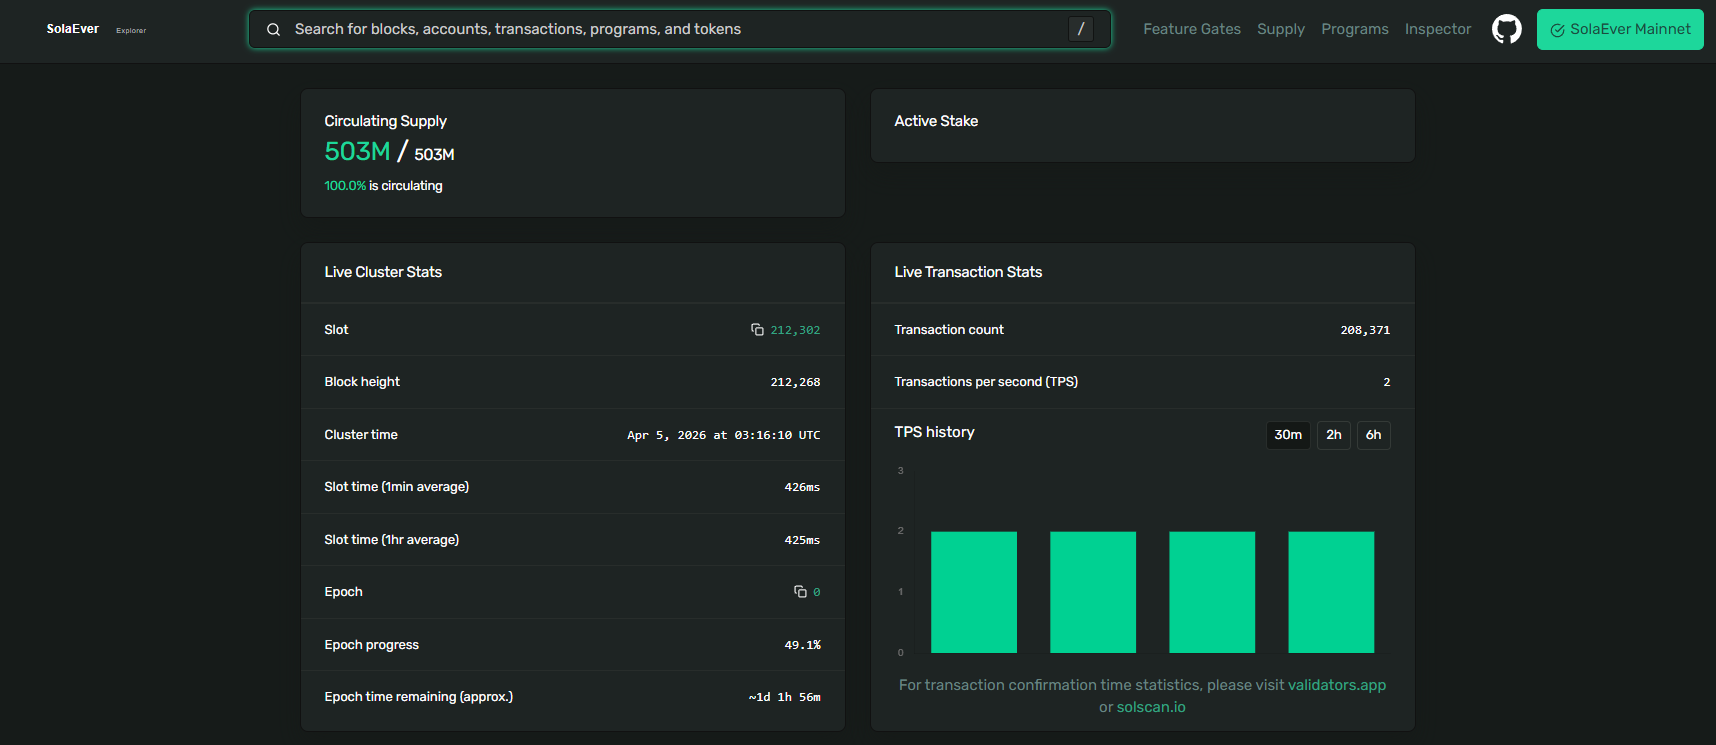This screenshot has height=745, width=1716.
Task: Click the first TPS history bar
Action: [973, 592]
